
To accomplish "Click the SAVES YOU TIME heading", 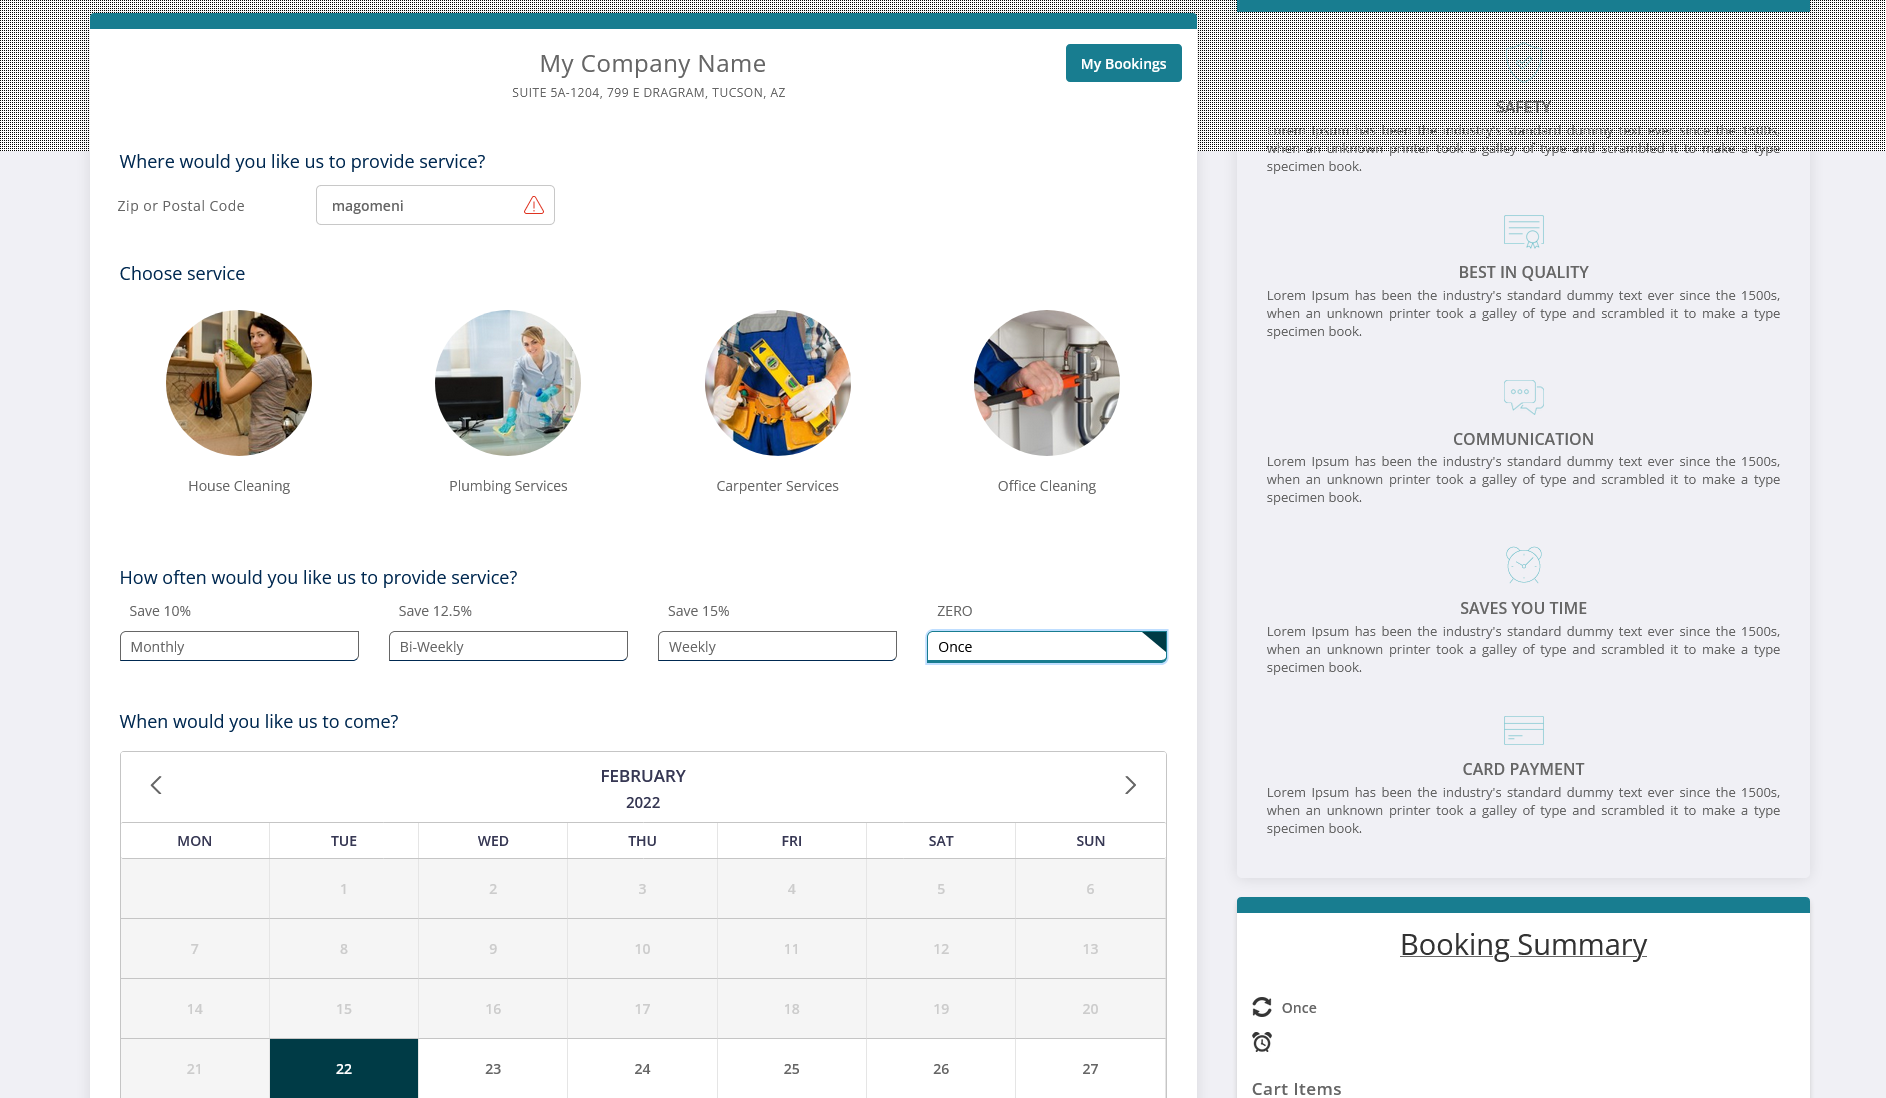I will [1523, 608].
